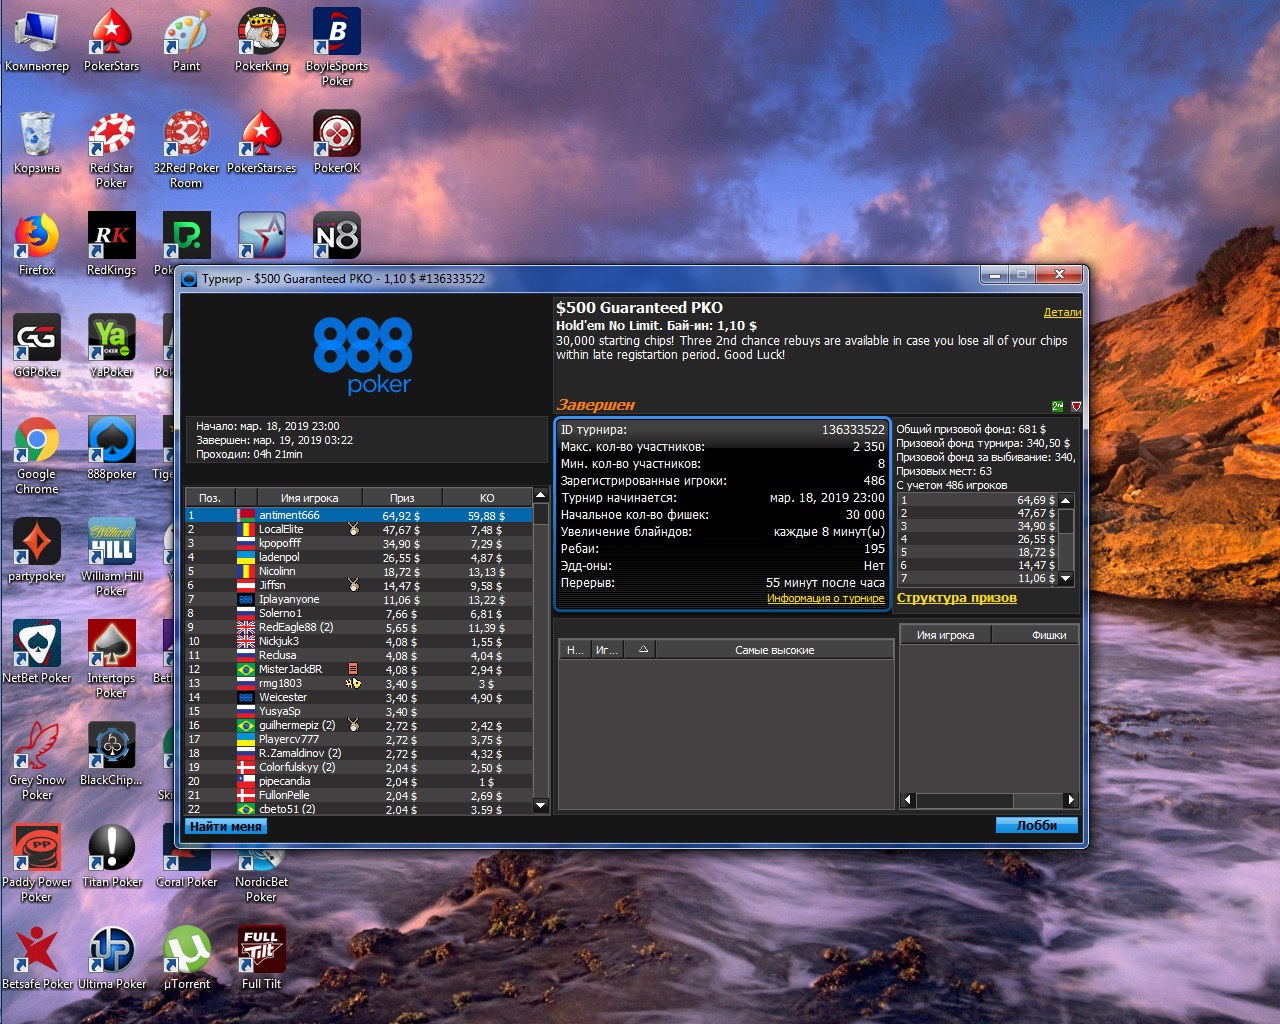Click the player list scrollbar up arrow
Viewport: 1280px width, 1024px height.
point(541,495)
